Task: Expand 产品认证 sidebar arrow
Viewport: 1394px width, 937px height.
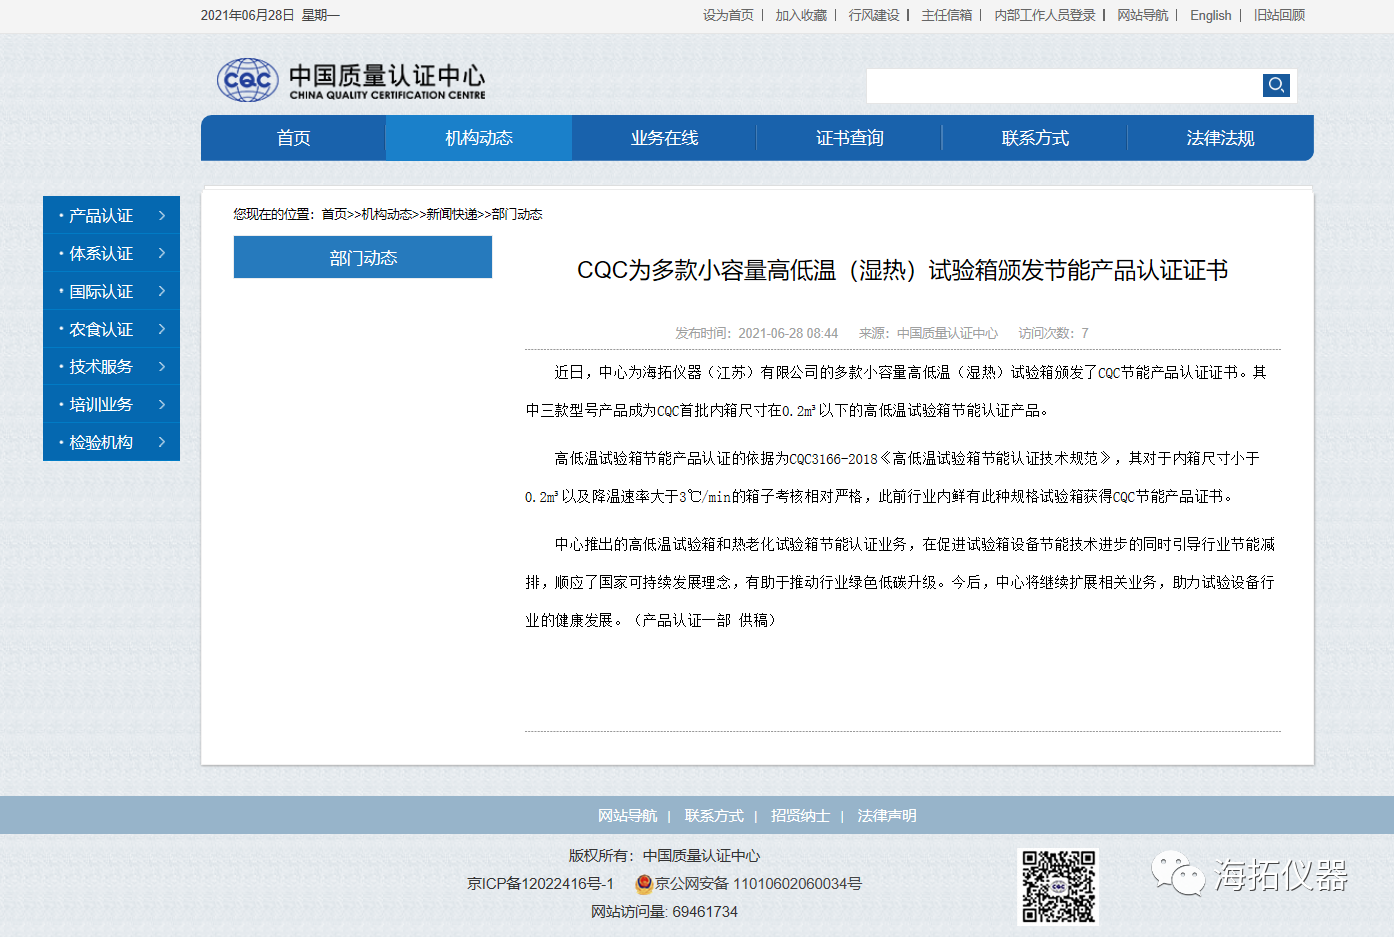Action: [162, 216]
